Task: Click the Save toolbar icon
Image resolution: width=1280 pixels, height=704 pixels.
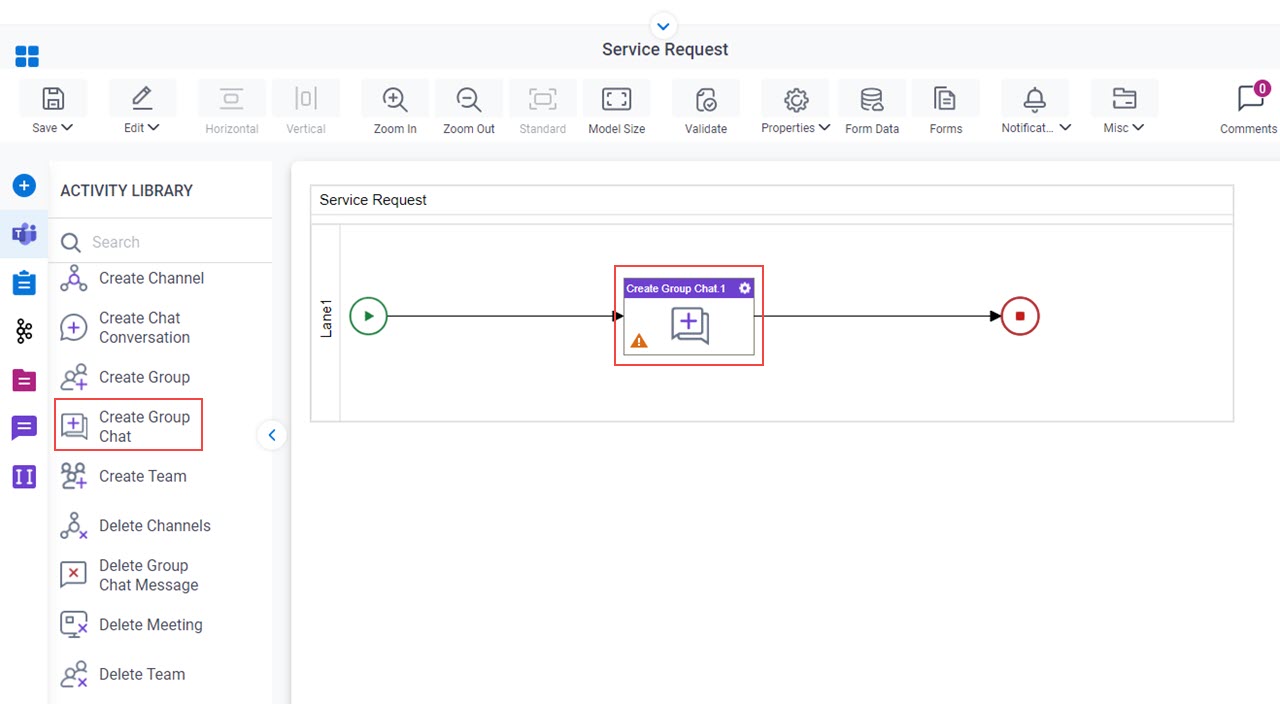Action: [x=53, y=98]
